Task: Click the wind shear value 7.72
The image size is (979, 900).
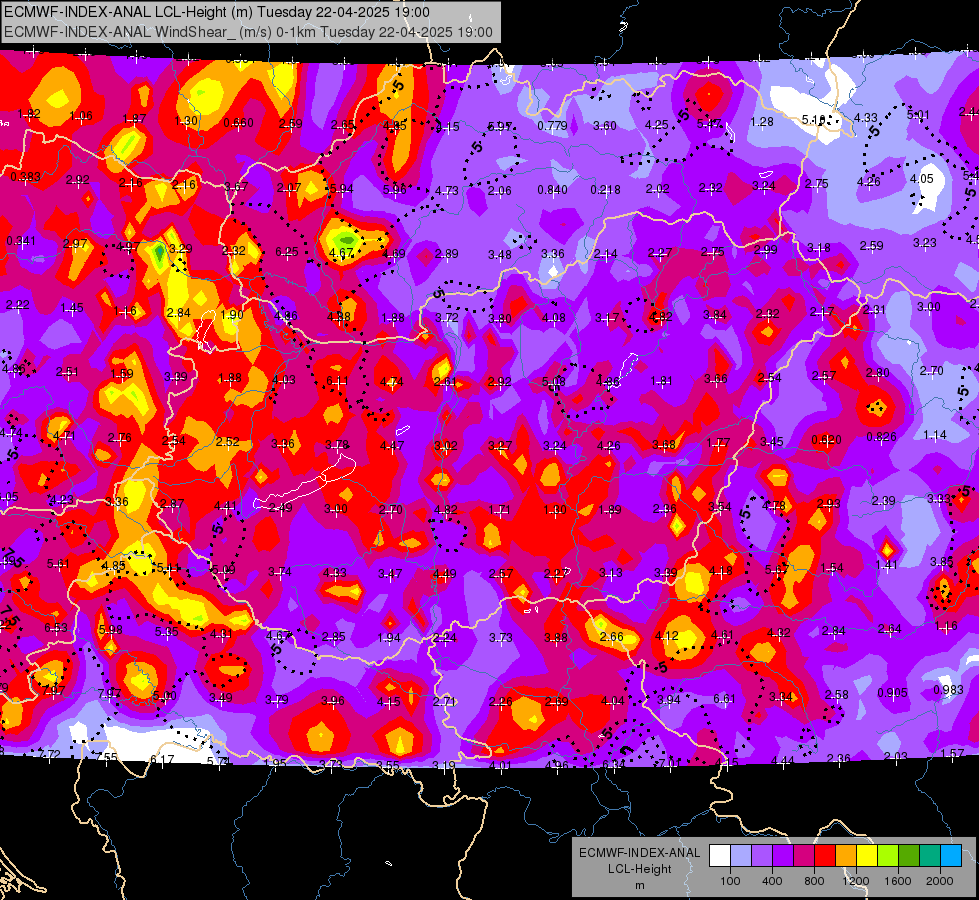Action: [49, 754]
